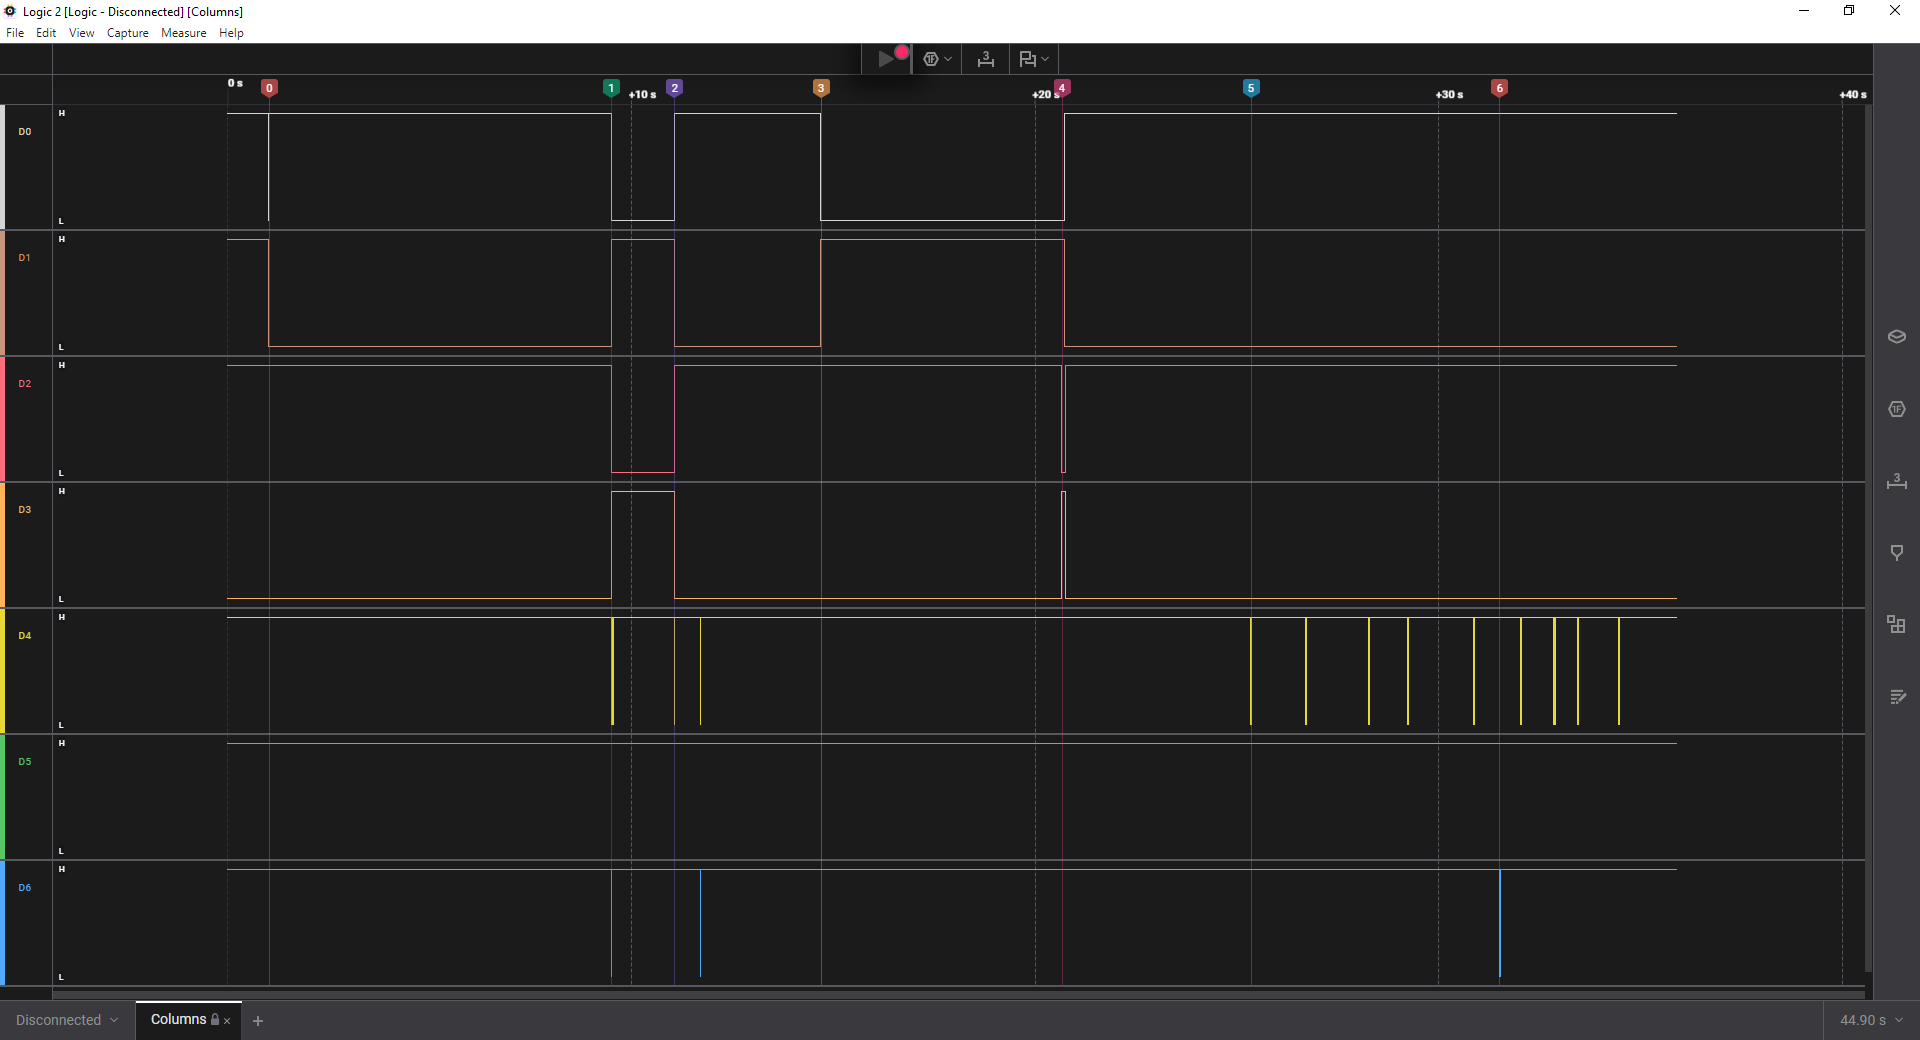
Task: Open the Extensions panel in right sidebar
Action: pyautogui.click(x=1896, y=625)
